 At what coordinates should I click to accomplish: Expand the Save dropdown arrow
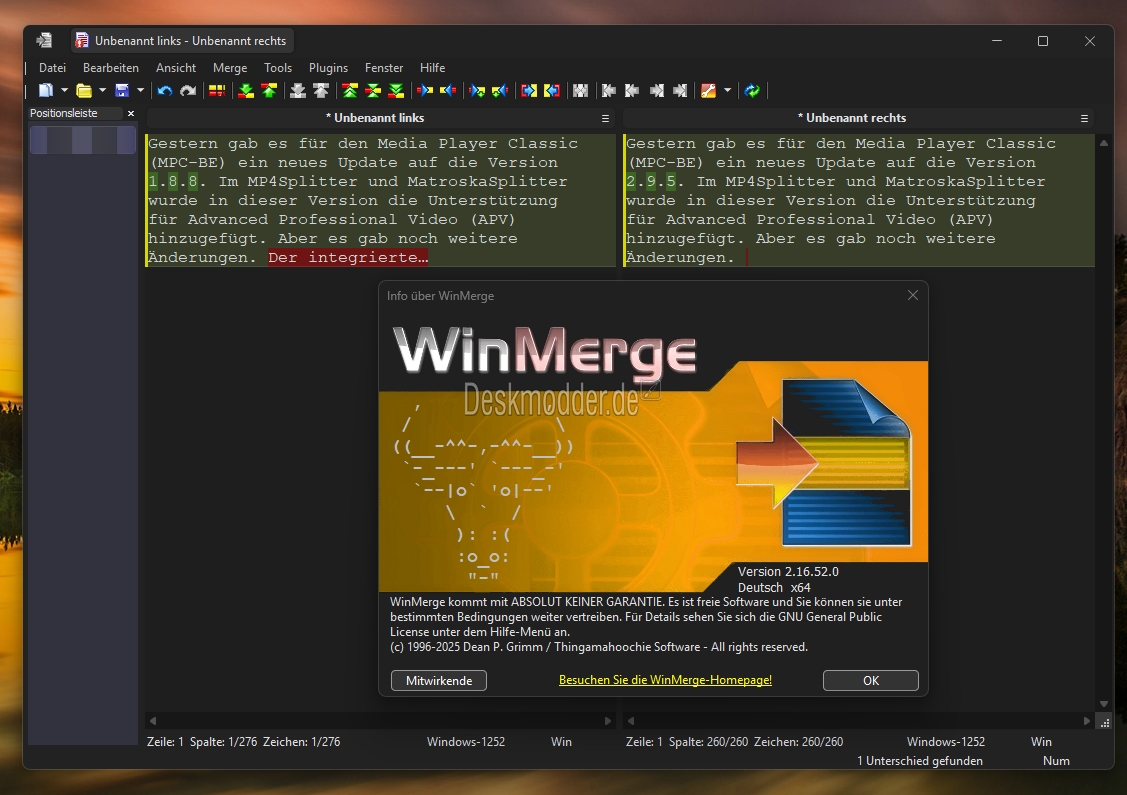(140, 91)
